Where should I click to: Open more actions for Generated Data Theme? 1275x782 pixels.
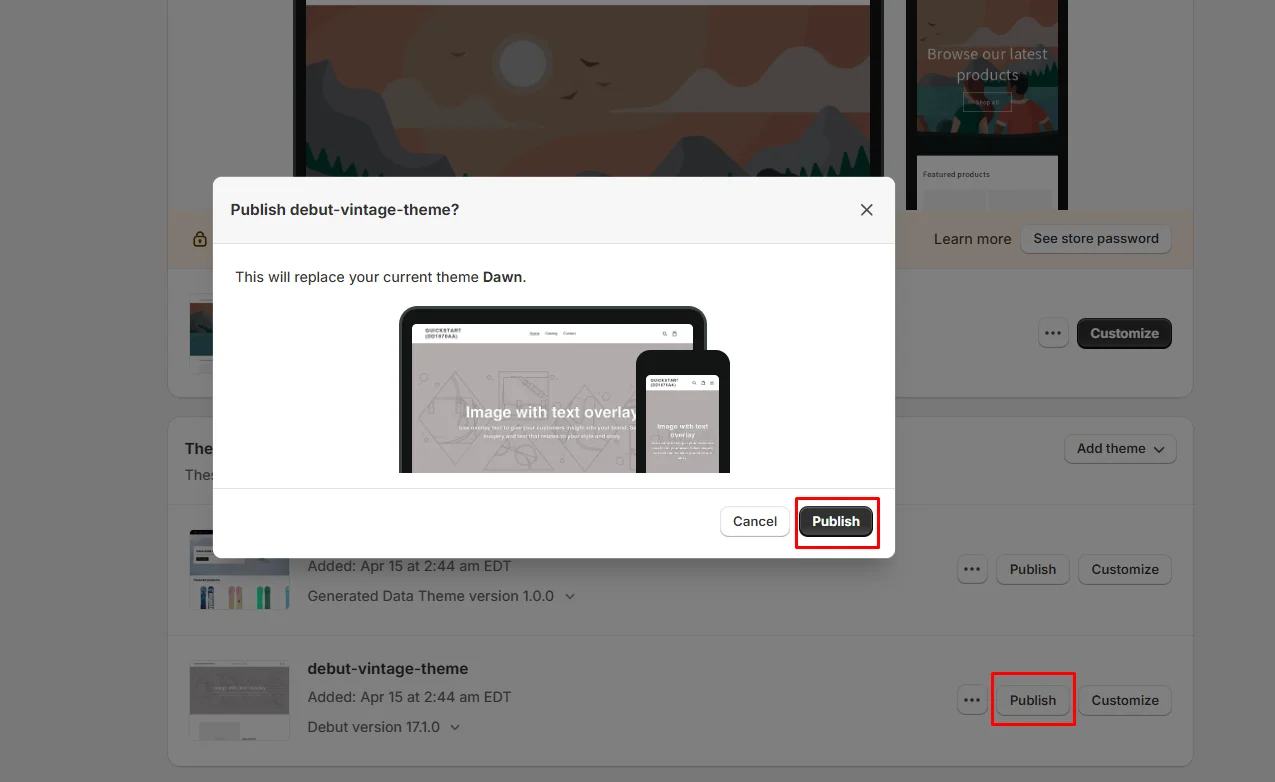pos(972,569)
